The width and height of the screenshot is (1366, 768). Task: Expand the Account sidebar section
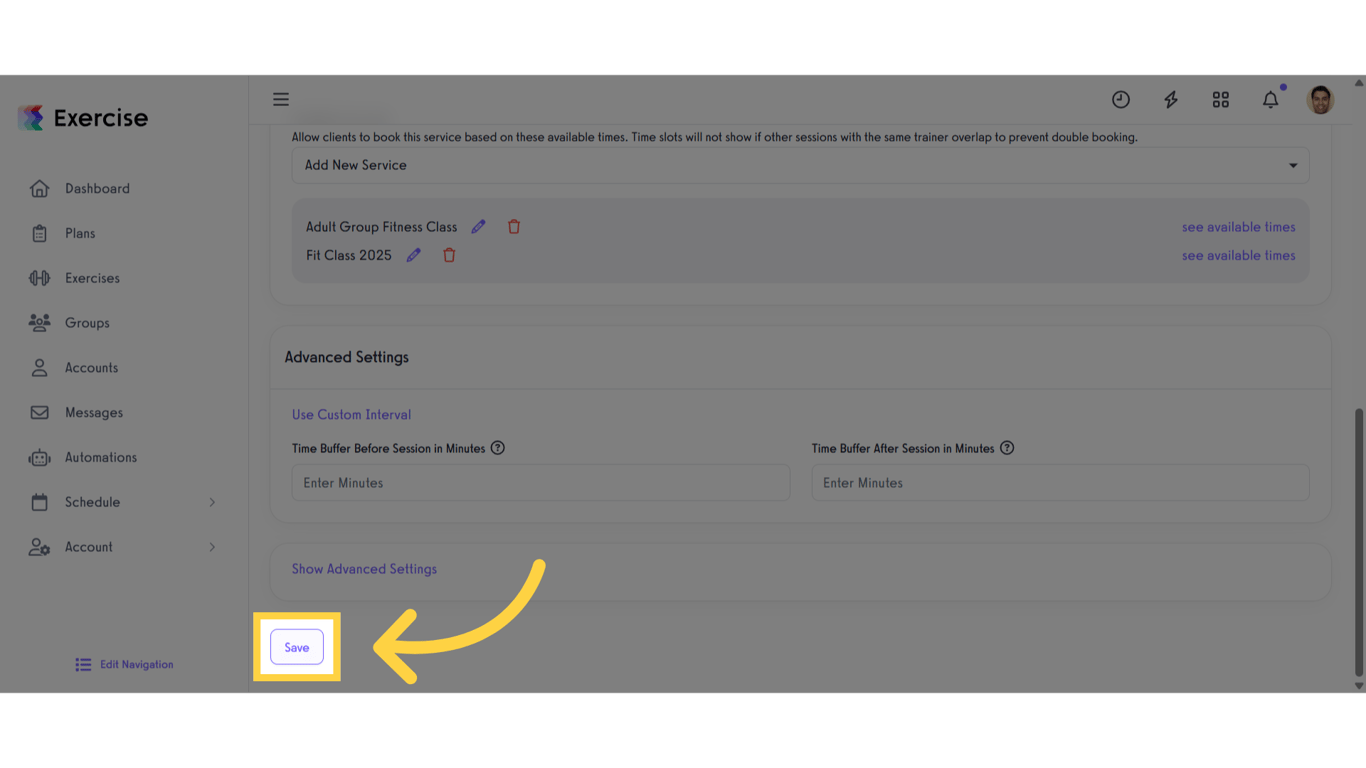point(88,547)
